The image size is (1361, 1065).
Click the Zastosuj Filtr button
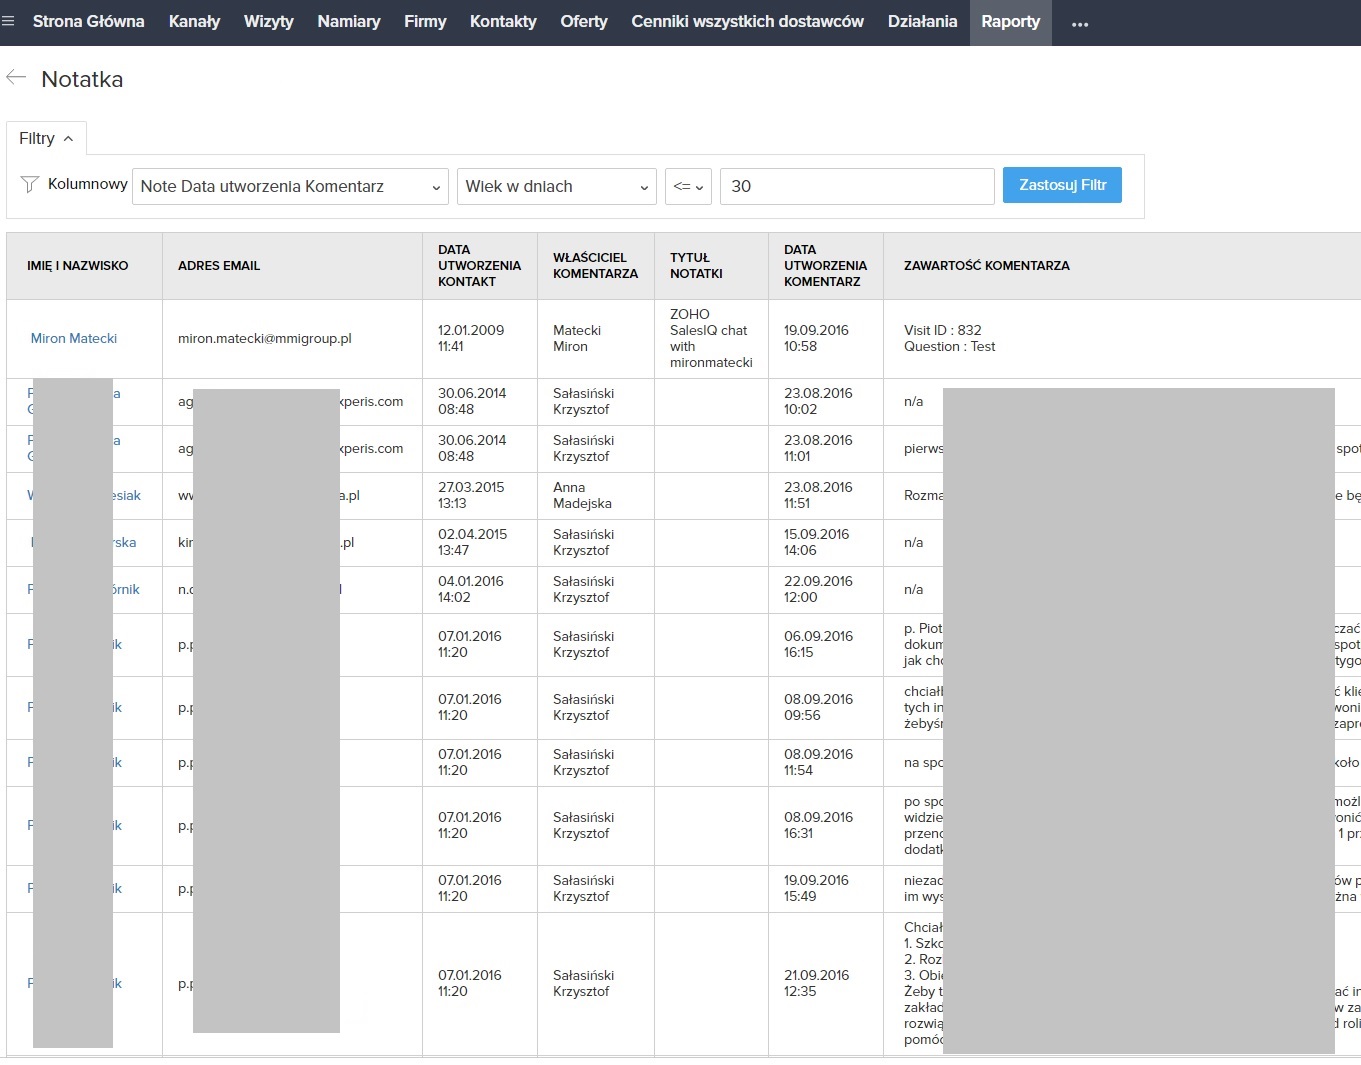pyautogui.click(x=1061, y=185)
